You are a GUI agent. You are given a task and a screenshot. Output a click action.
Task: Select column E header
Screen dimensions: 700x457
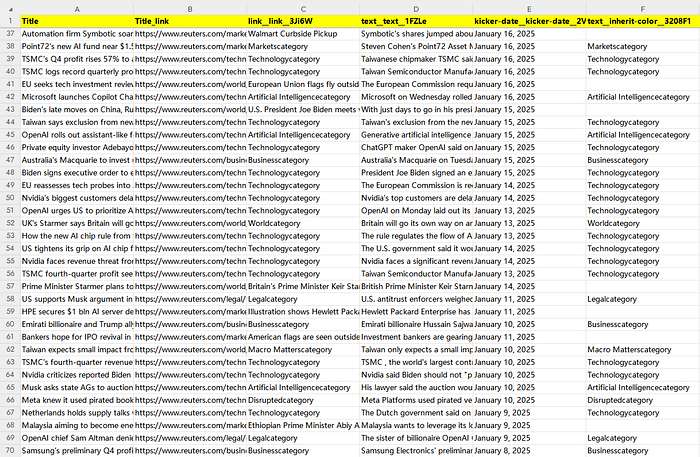point(529,9)
